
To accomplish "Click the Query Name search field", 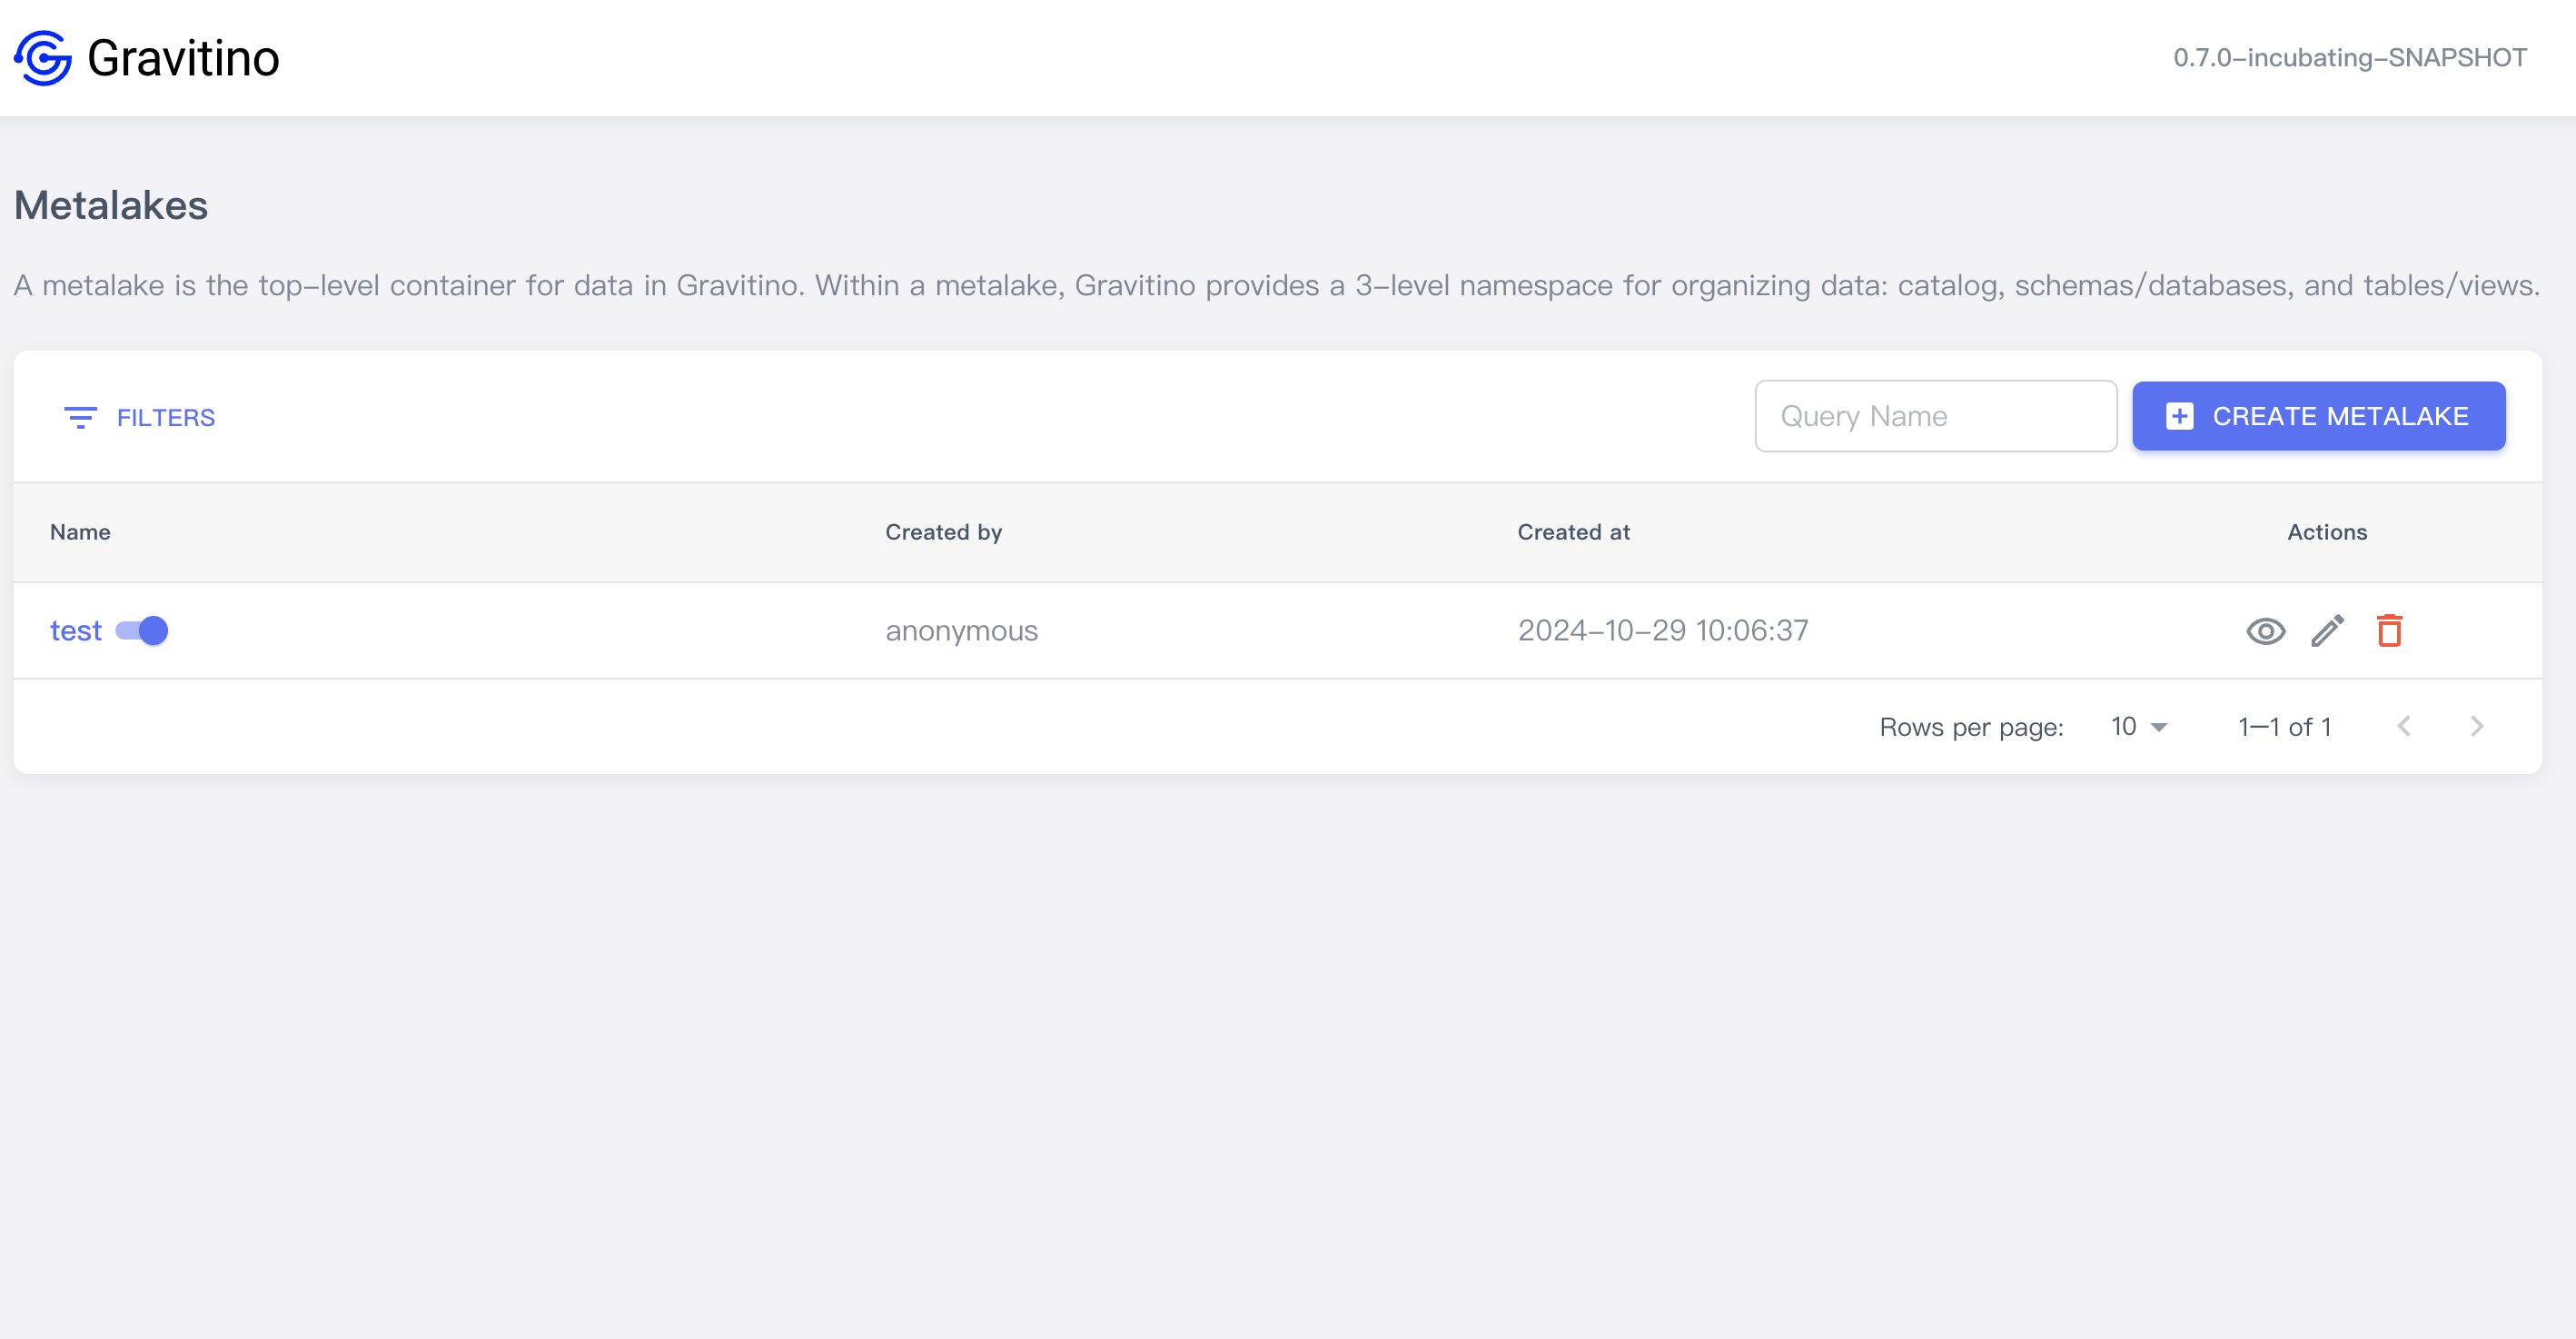I will [1935, 416].
